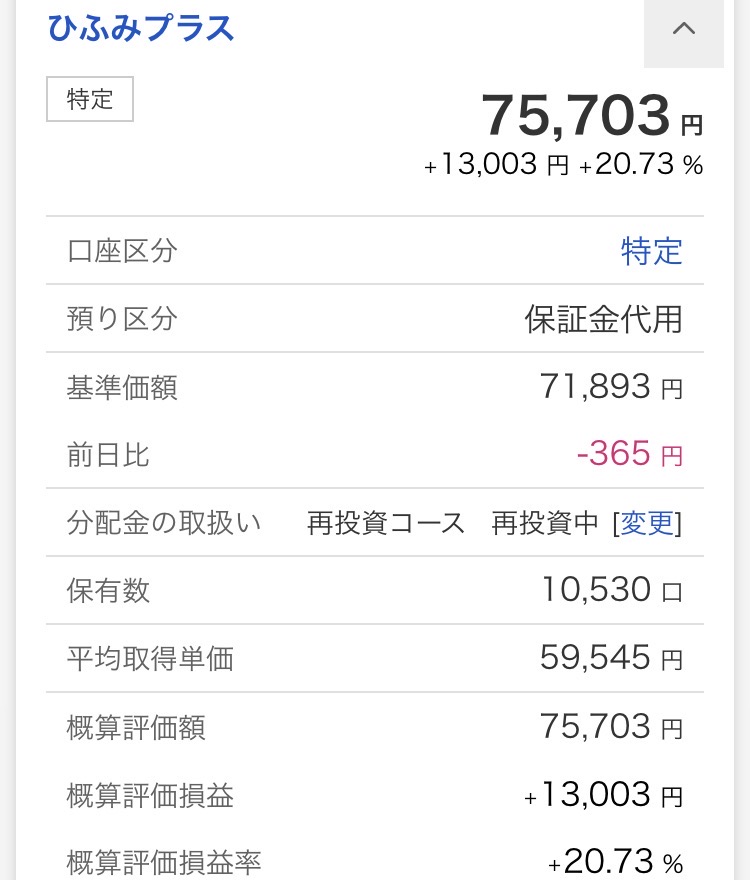Click the 基準価額 value 71,893 円
Image resolution: width=750 pixels, height=880 pixels.
click(x=611, y=387)
